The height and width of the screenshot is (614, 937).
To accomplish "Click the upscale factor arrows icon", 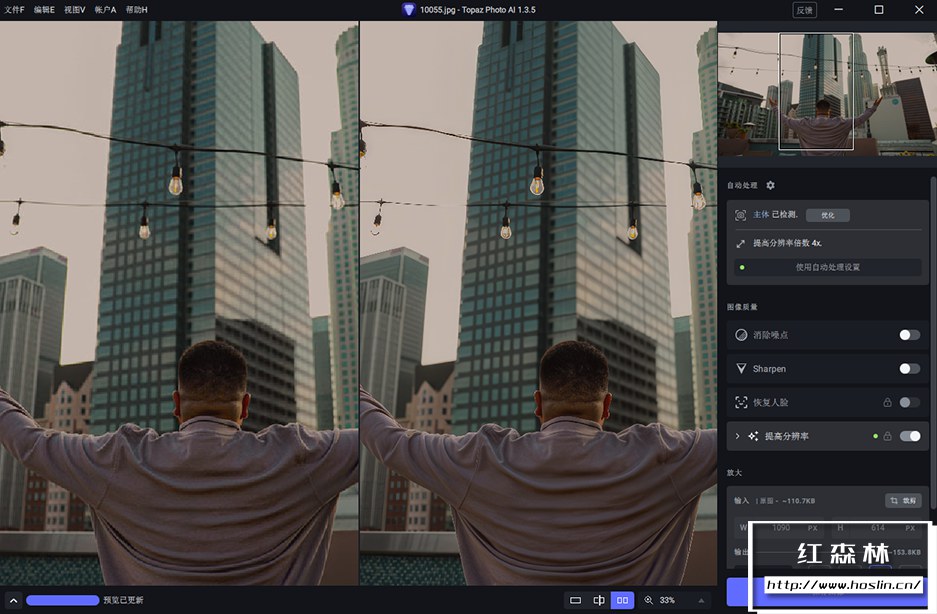I will [x=740, y=243].
